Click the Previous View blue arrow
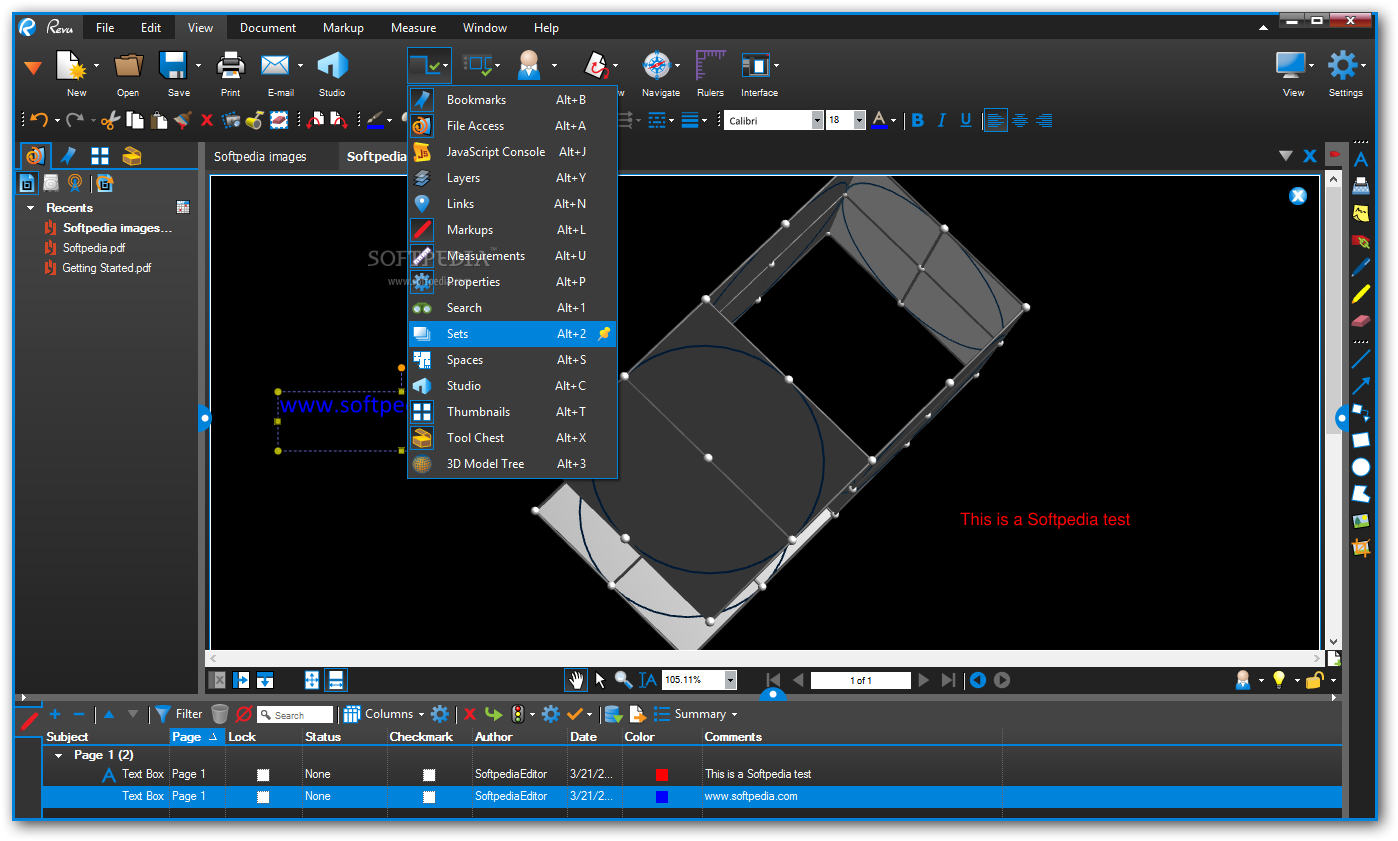This screenshot has width=1398, height=841. (x=978, y=680)
